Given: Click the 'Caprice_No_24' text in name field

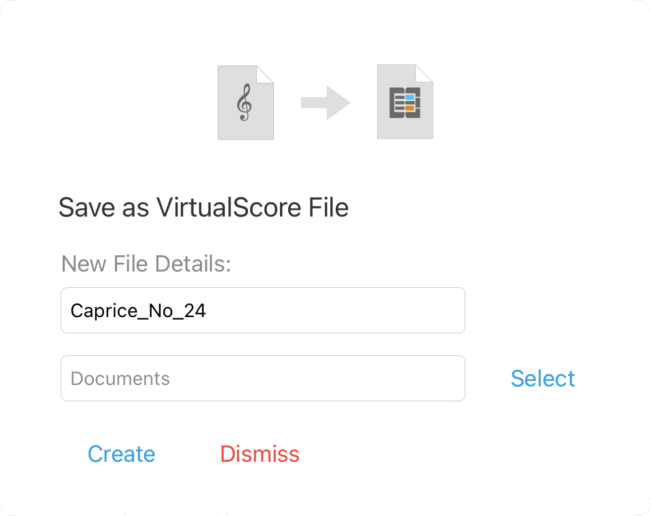Looking at the screenshot, I should point(138,311).
